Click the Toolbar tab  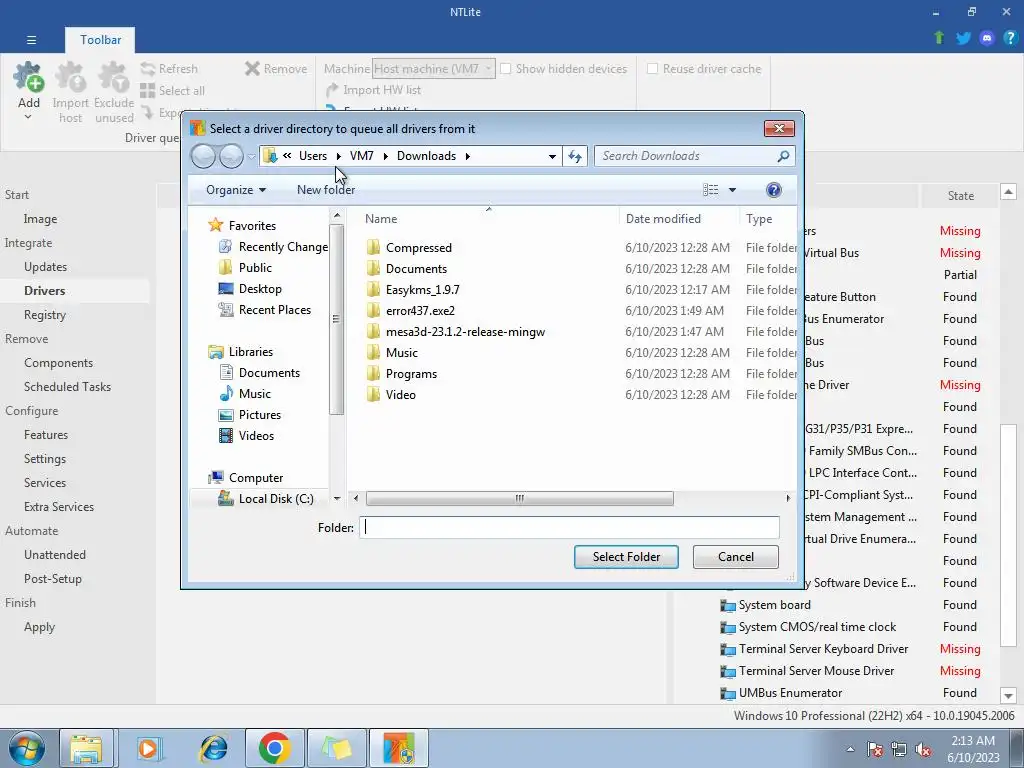[101, 40]
